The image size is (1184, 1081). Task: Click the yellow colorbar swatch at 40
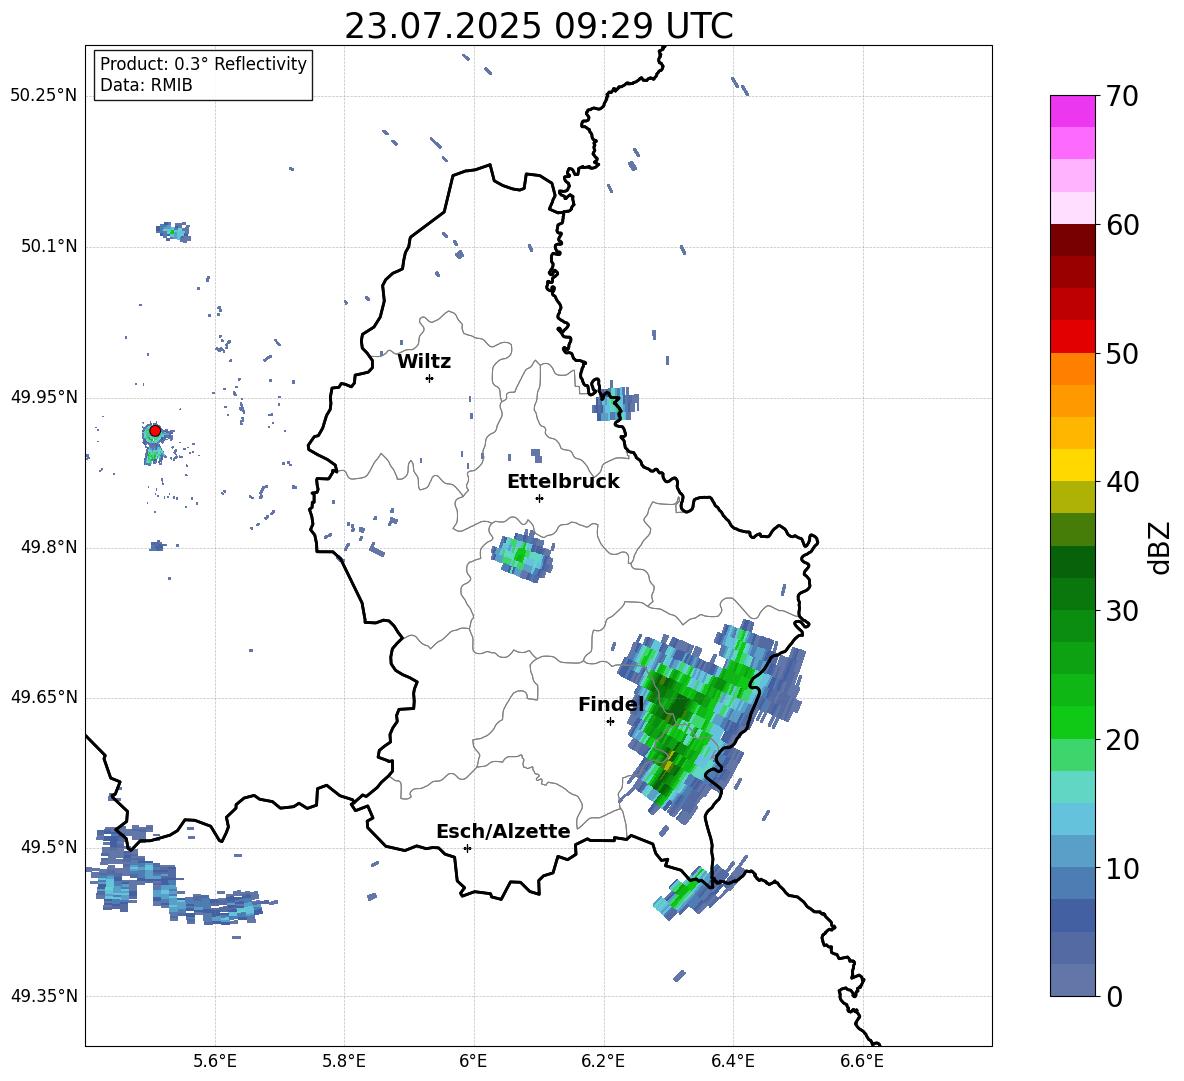point(1072,465)
